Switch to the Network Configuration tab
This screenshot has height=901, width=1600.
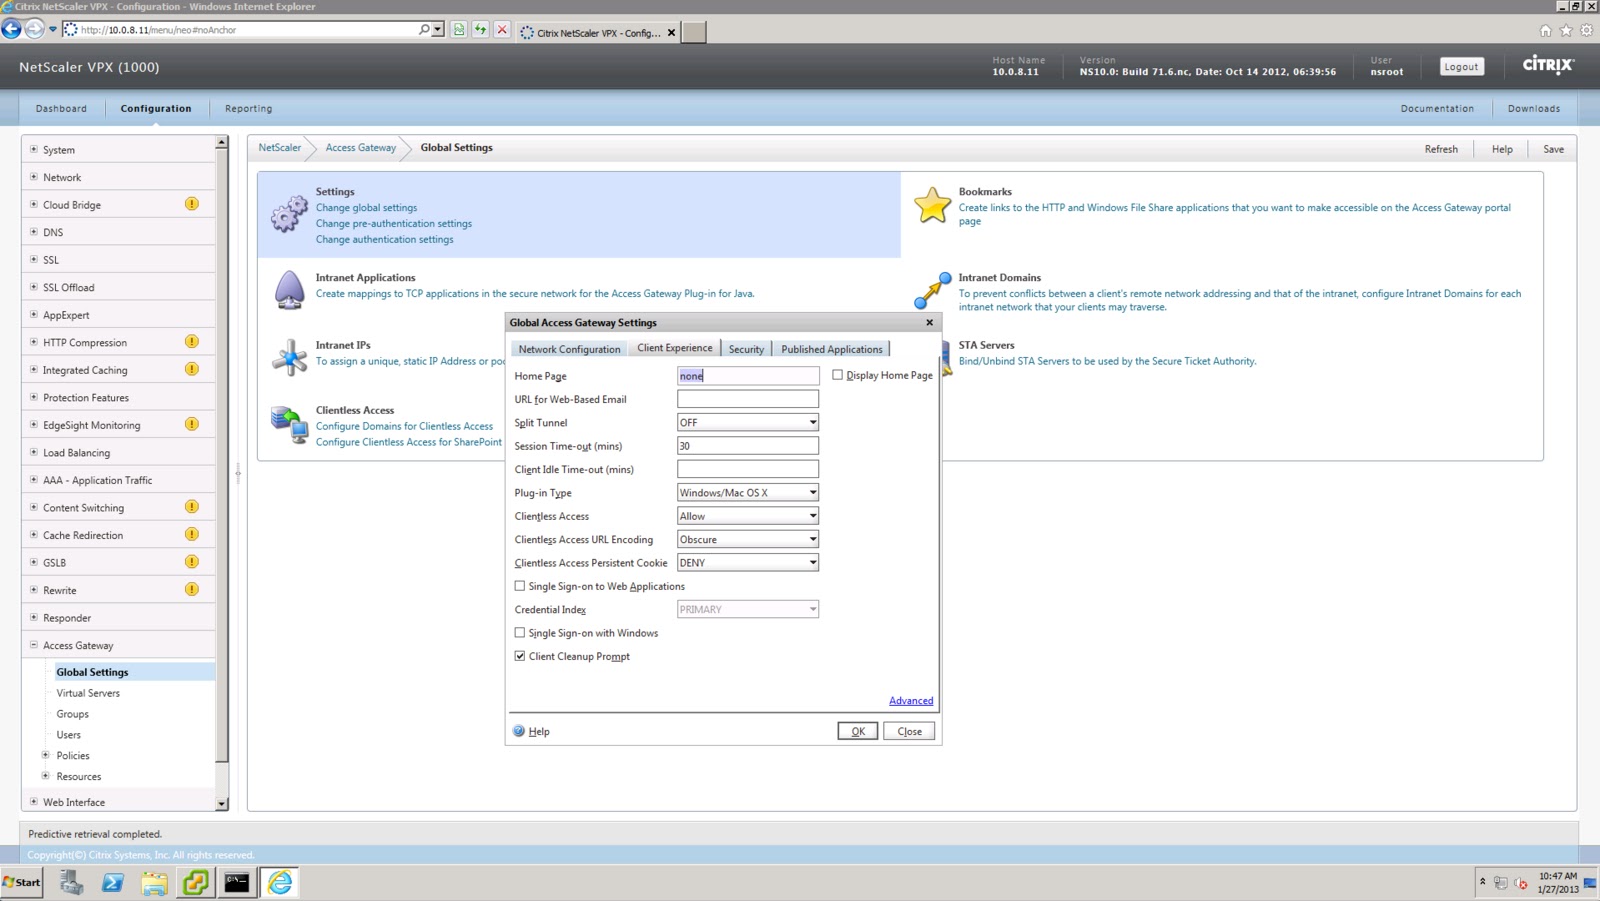pos(569,349)
